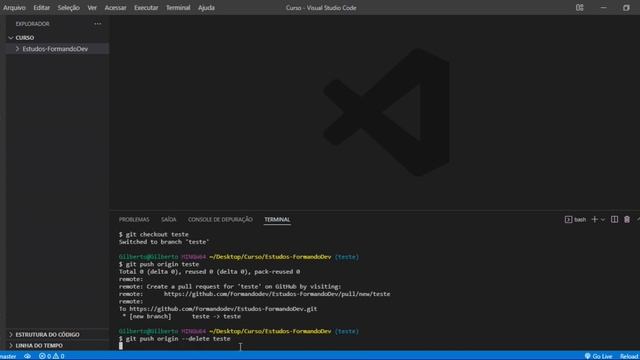Click the Go Live status bar button
The height and width of the screenshot is (360, 640).
(598, 356)
